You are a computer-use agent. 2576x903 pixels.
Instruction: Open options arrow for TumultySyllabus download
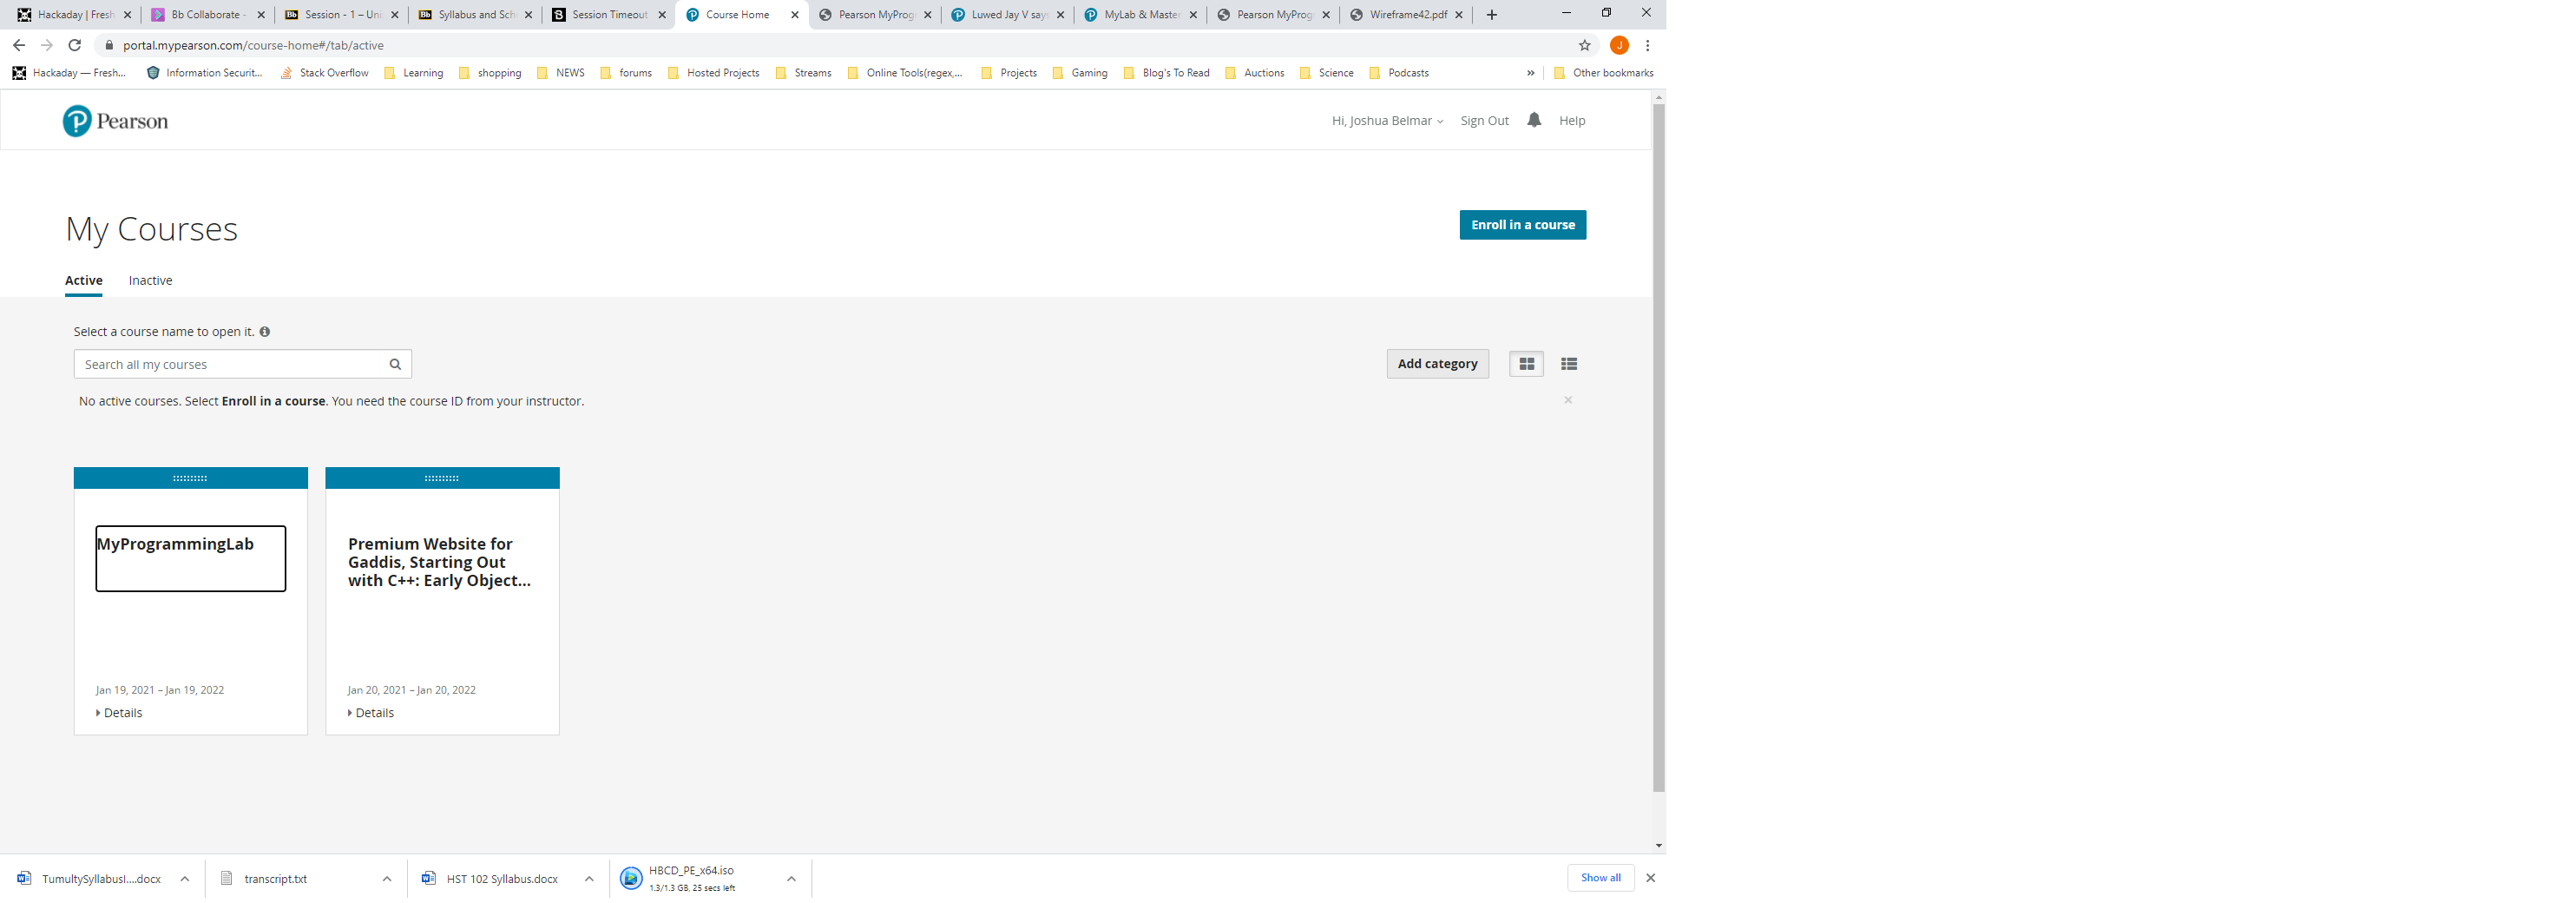(185, 879)
